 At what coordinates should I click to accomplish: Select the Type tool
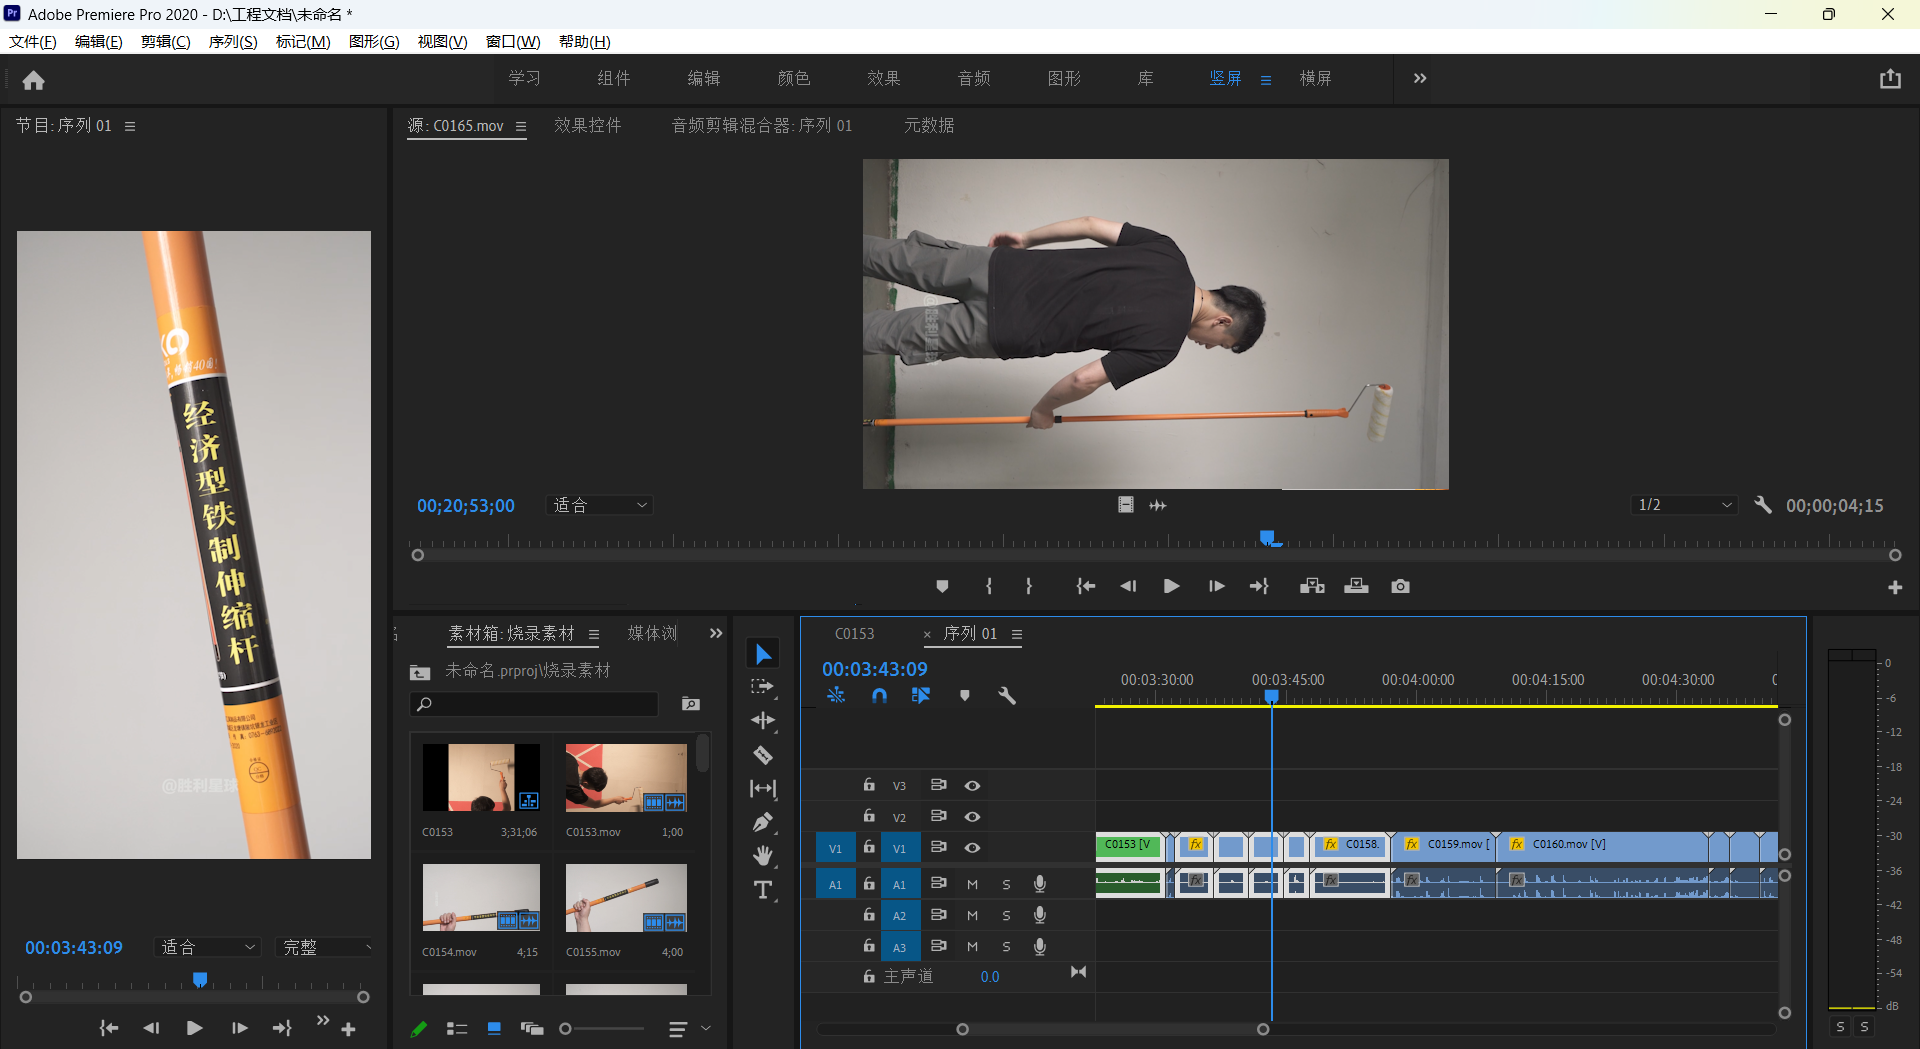[x=763, y=889]
